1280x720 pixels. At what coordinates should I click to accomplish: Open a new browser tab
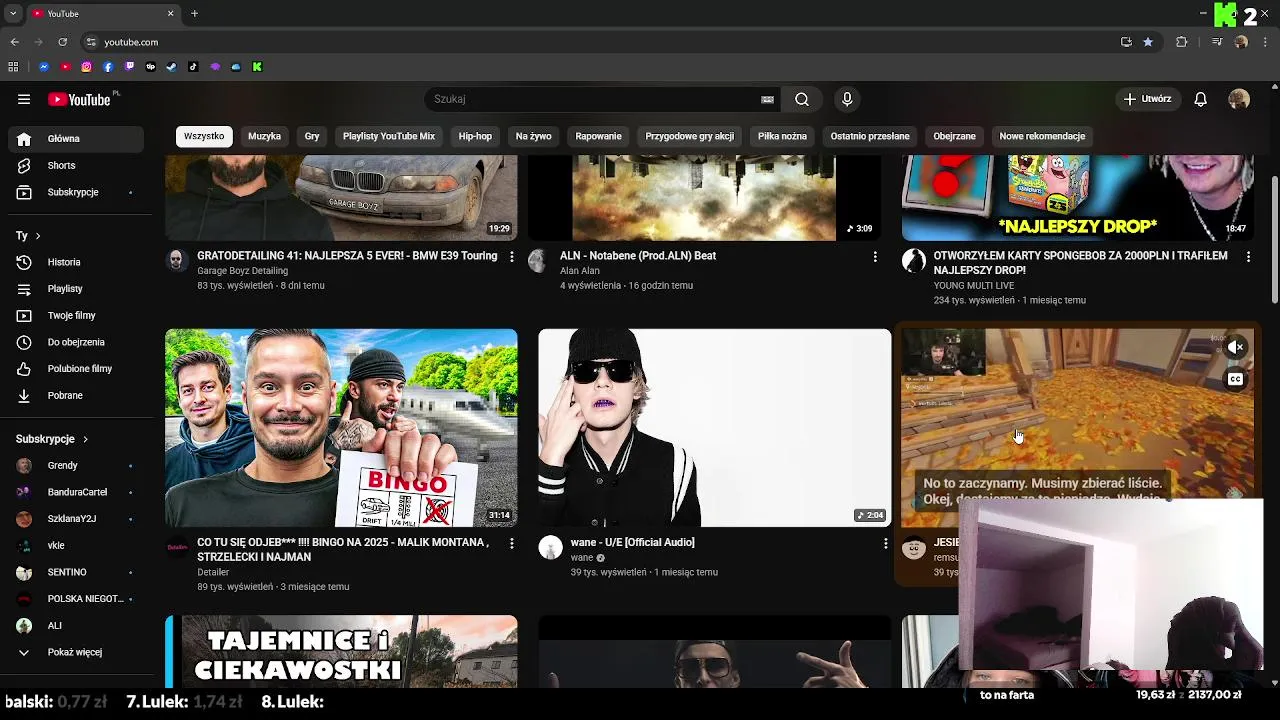click(x=194, y=14)
